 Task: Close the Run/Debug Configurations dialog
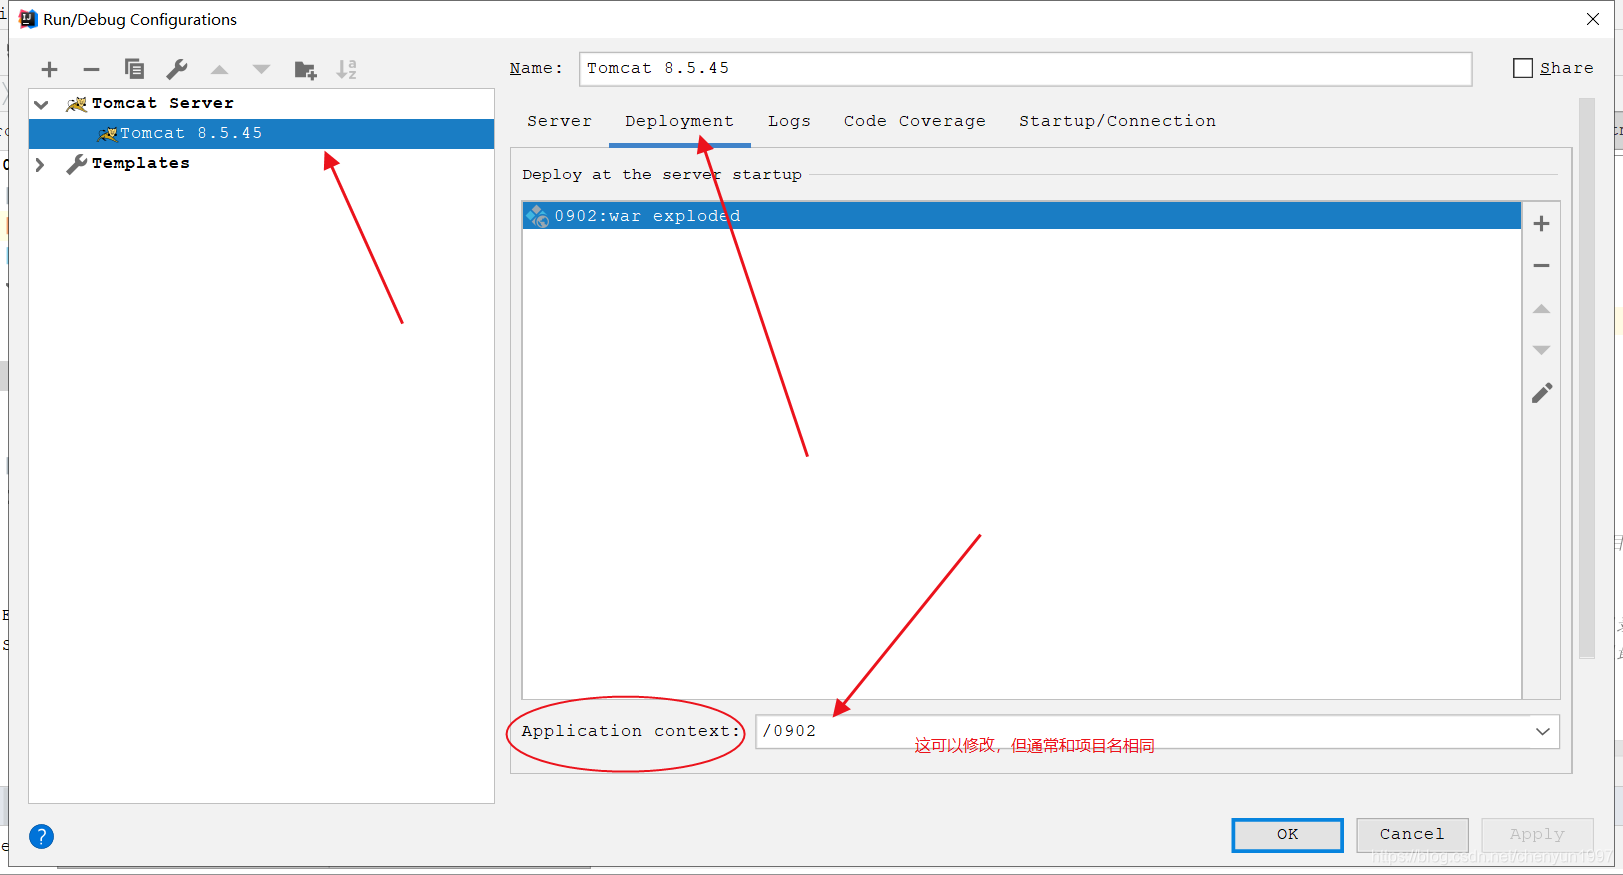(1593, 19)
